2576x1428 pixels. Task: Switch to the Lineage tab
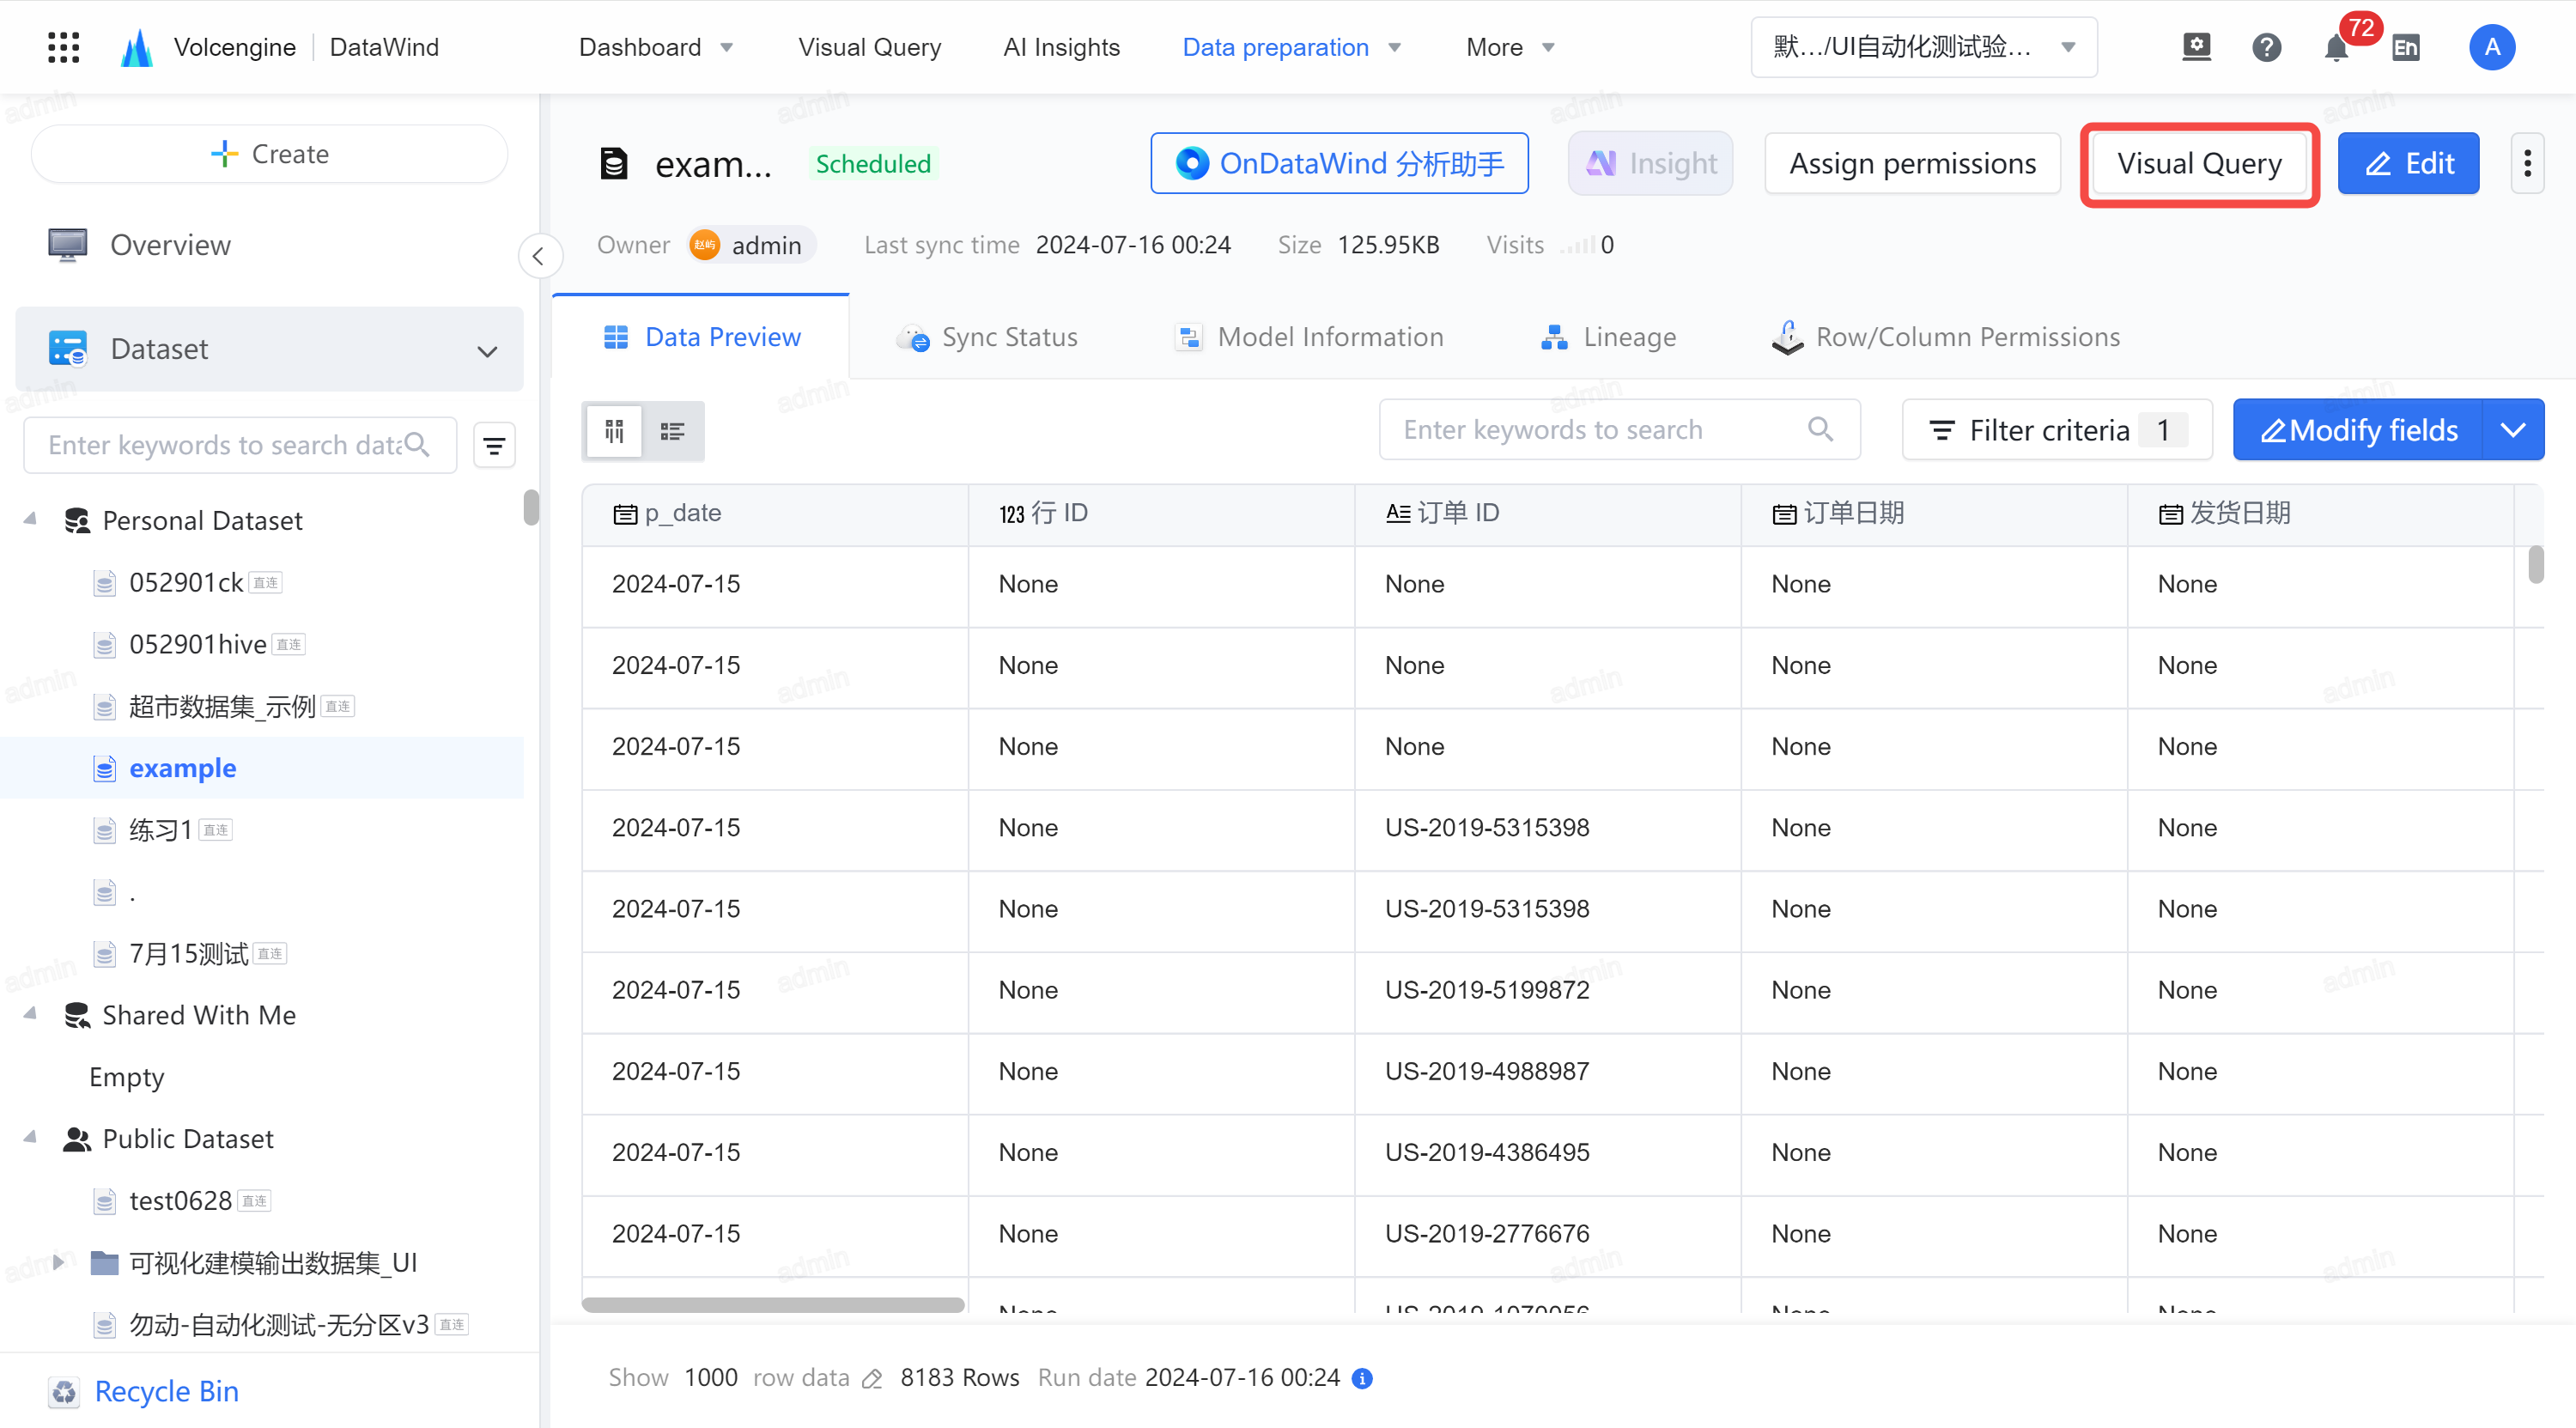click(x=1608, y=337)
